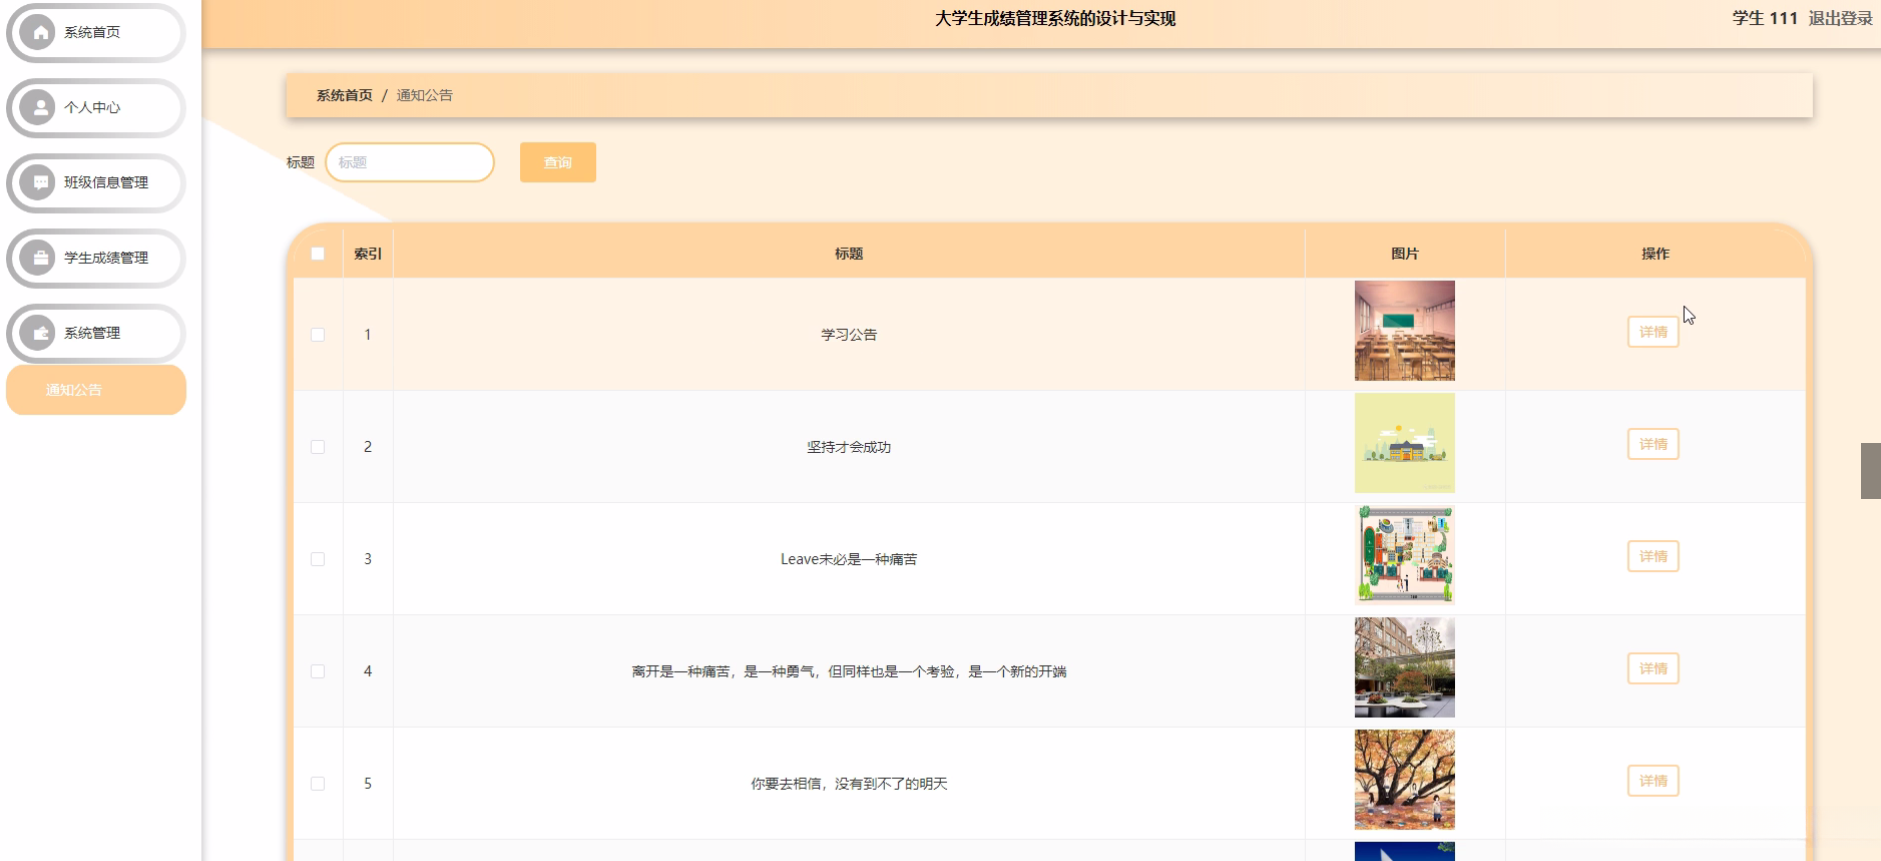Click the page vertical scrollbar thumb
This screenshot has width=1881, height=861.
(1871, 470)
